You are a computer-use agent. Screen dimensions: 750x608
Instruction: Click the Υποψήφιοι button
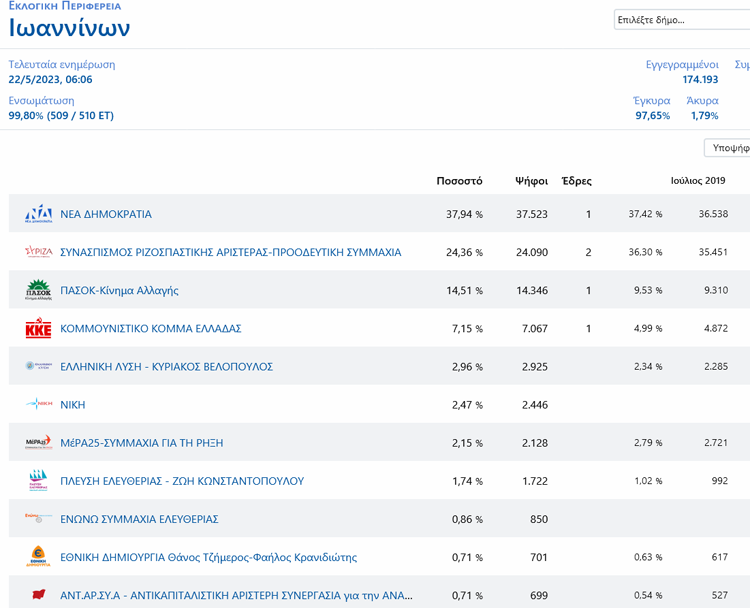[x=728, y=148]
